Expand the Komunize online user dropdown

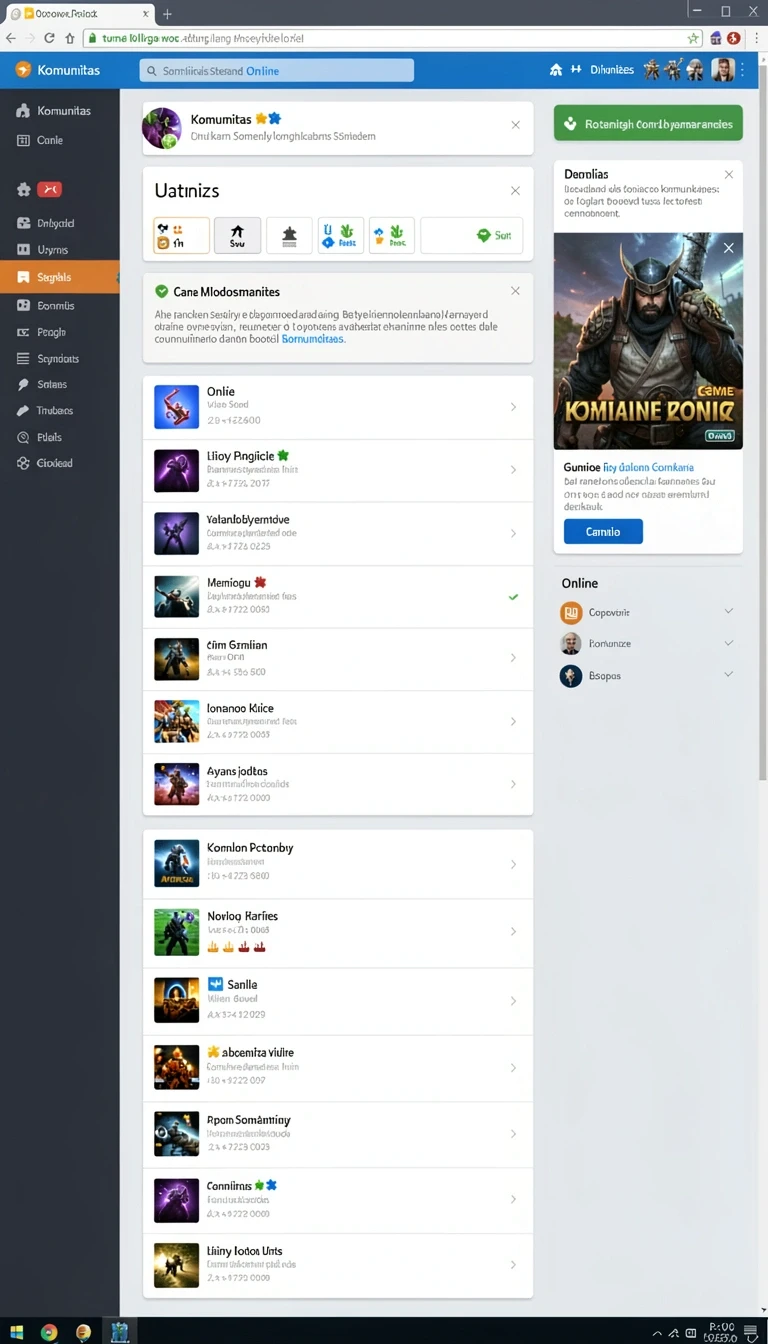(x=728, y=643)
